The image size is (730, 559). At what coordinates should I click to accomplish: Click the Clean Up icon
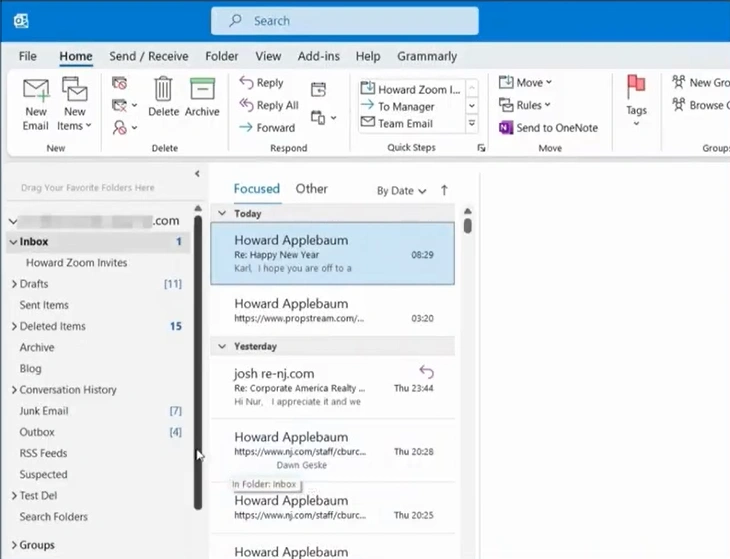[119, 105]
